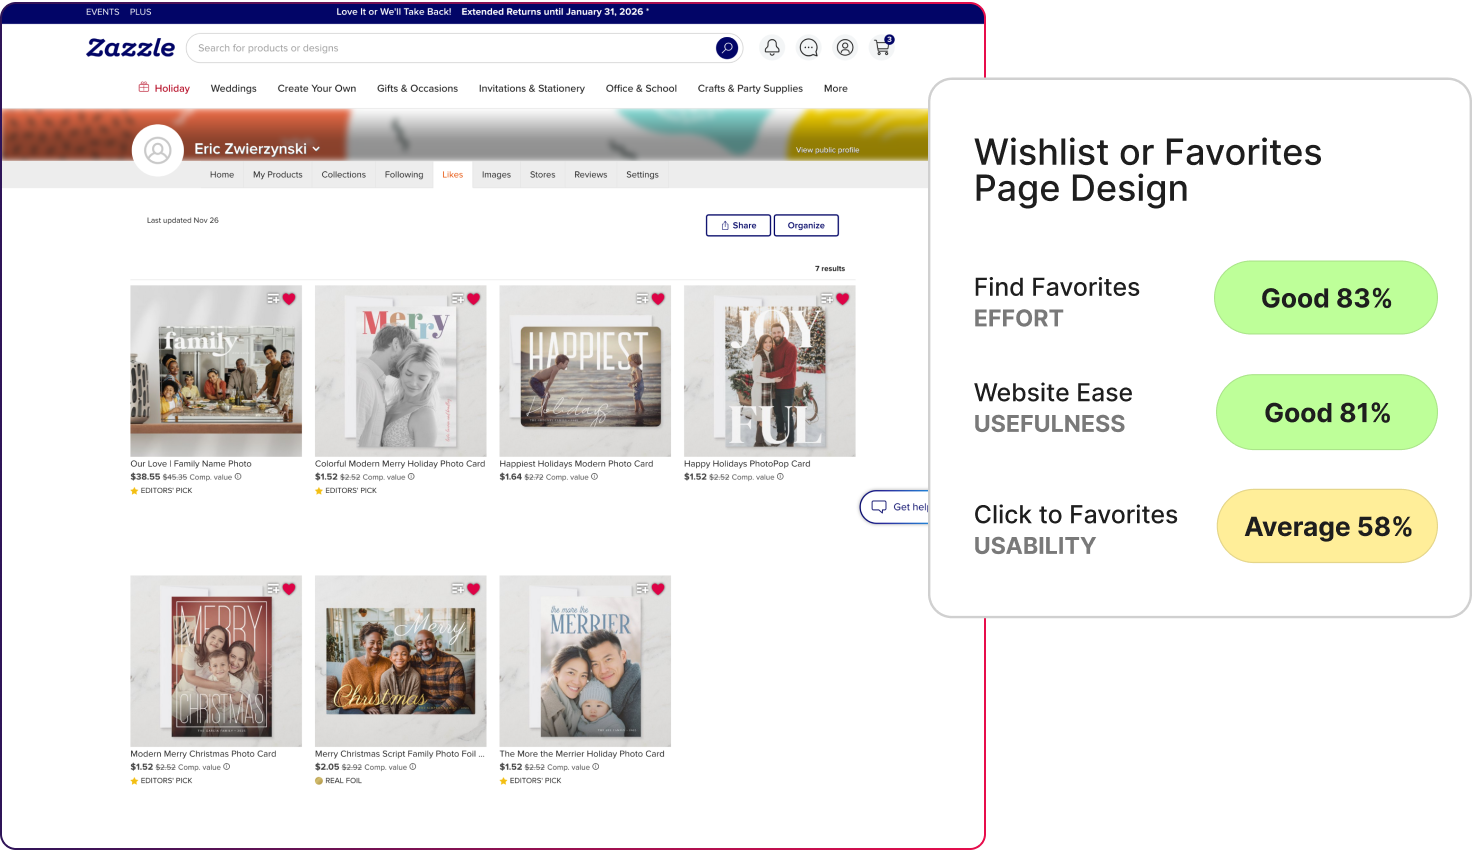1472x850 pixels.
Task: Click the Share button
Action: pos(738,226)
